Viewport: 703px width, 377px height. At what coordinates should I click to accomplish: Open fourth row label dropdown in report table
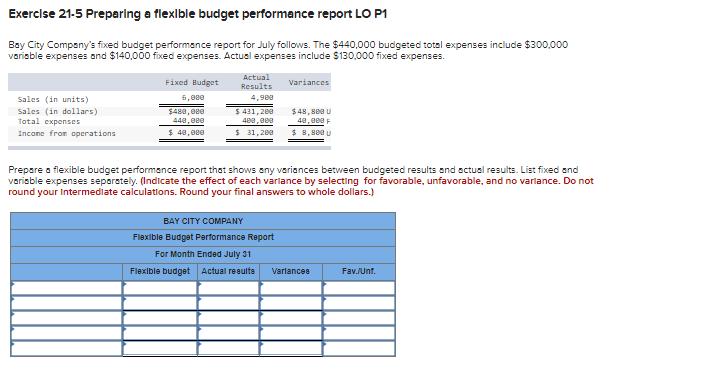(67, 333)
